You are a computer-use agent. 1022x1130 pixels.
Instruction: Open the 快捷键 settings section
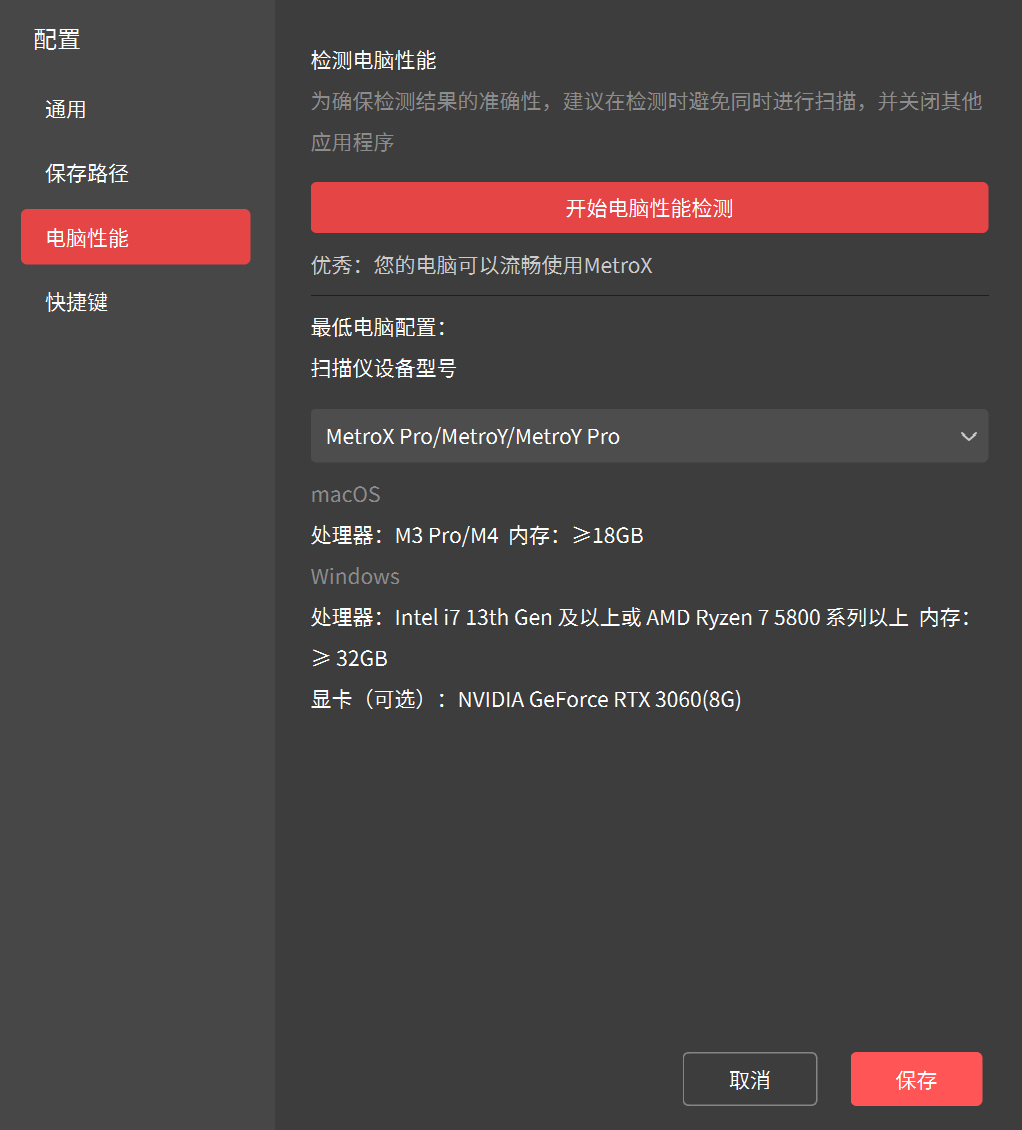tap(77, 302)
